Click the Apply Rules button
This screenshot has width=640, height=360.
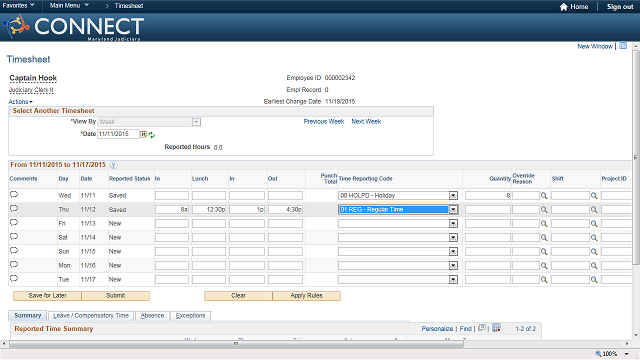(307, 296)
